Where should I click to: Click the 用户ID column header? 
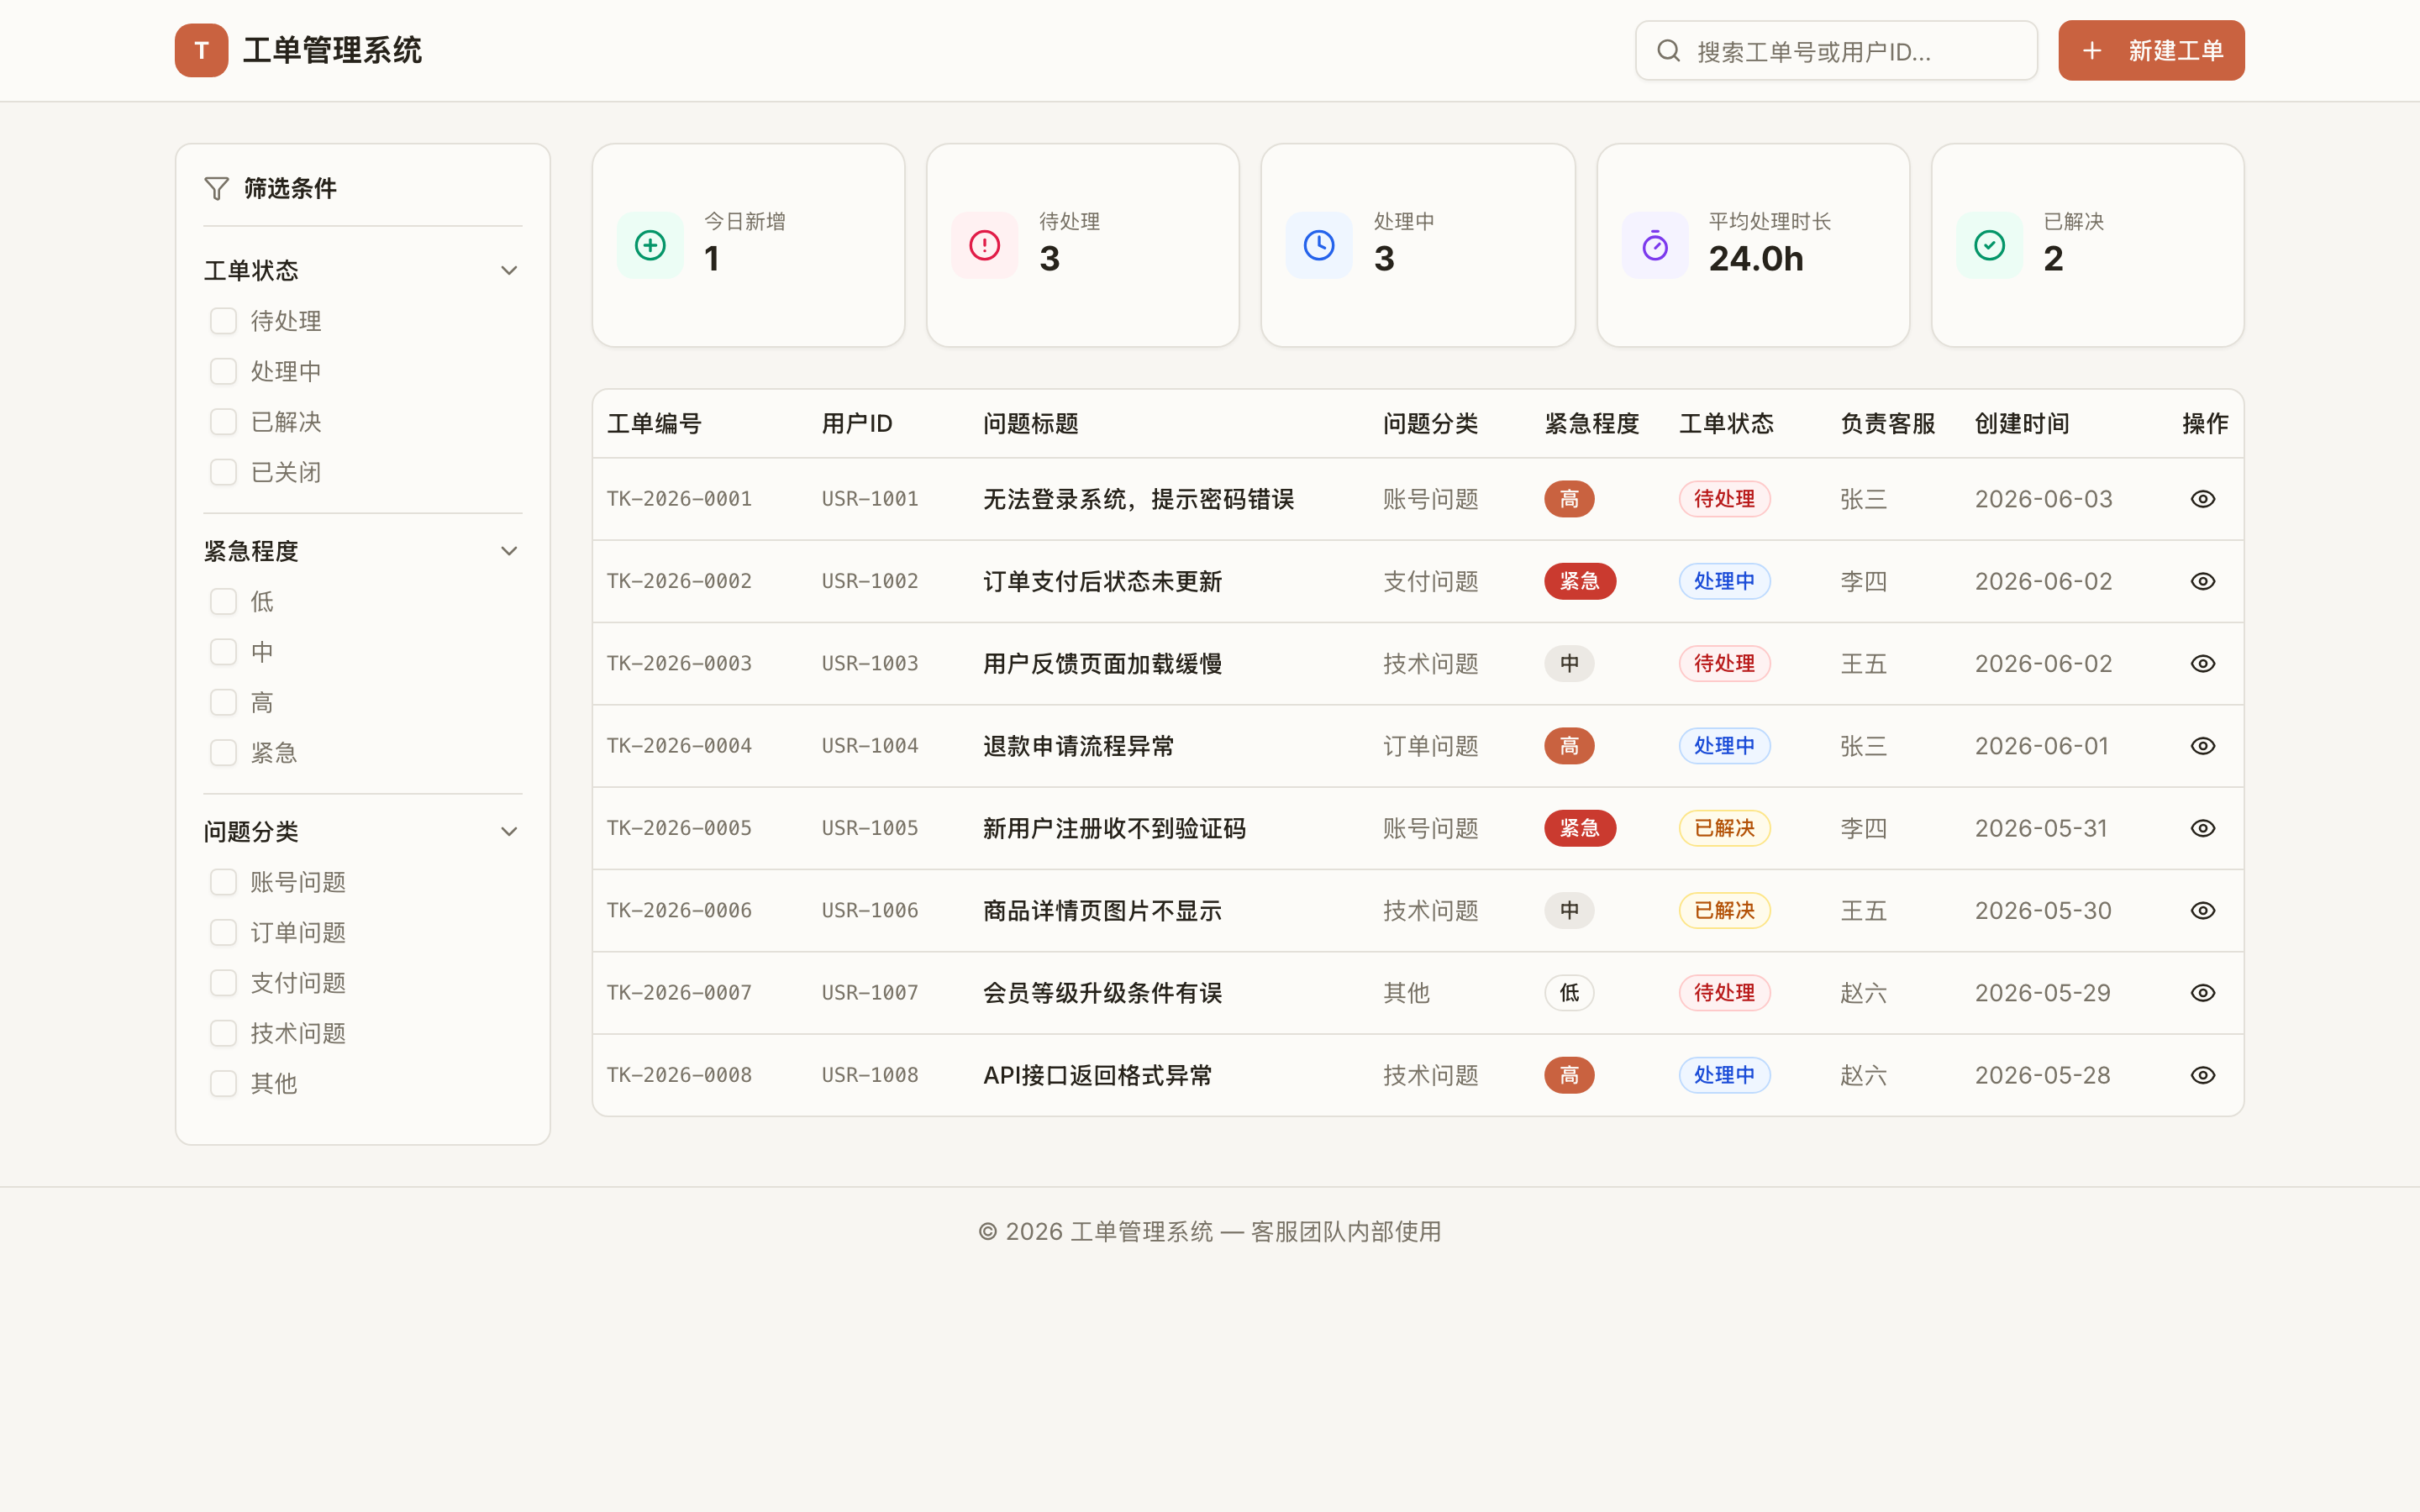click(857, 424)
